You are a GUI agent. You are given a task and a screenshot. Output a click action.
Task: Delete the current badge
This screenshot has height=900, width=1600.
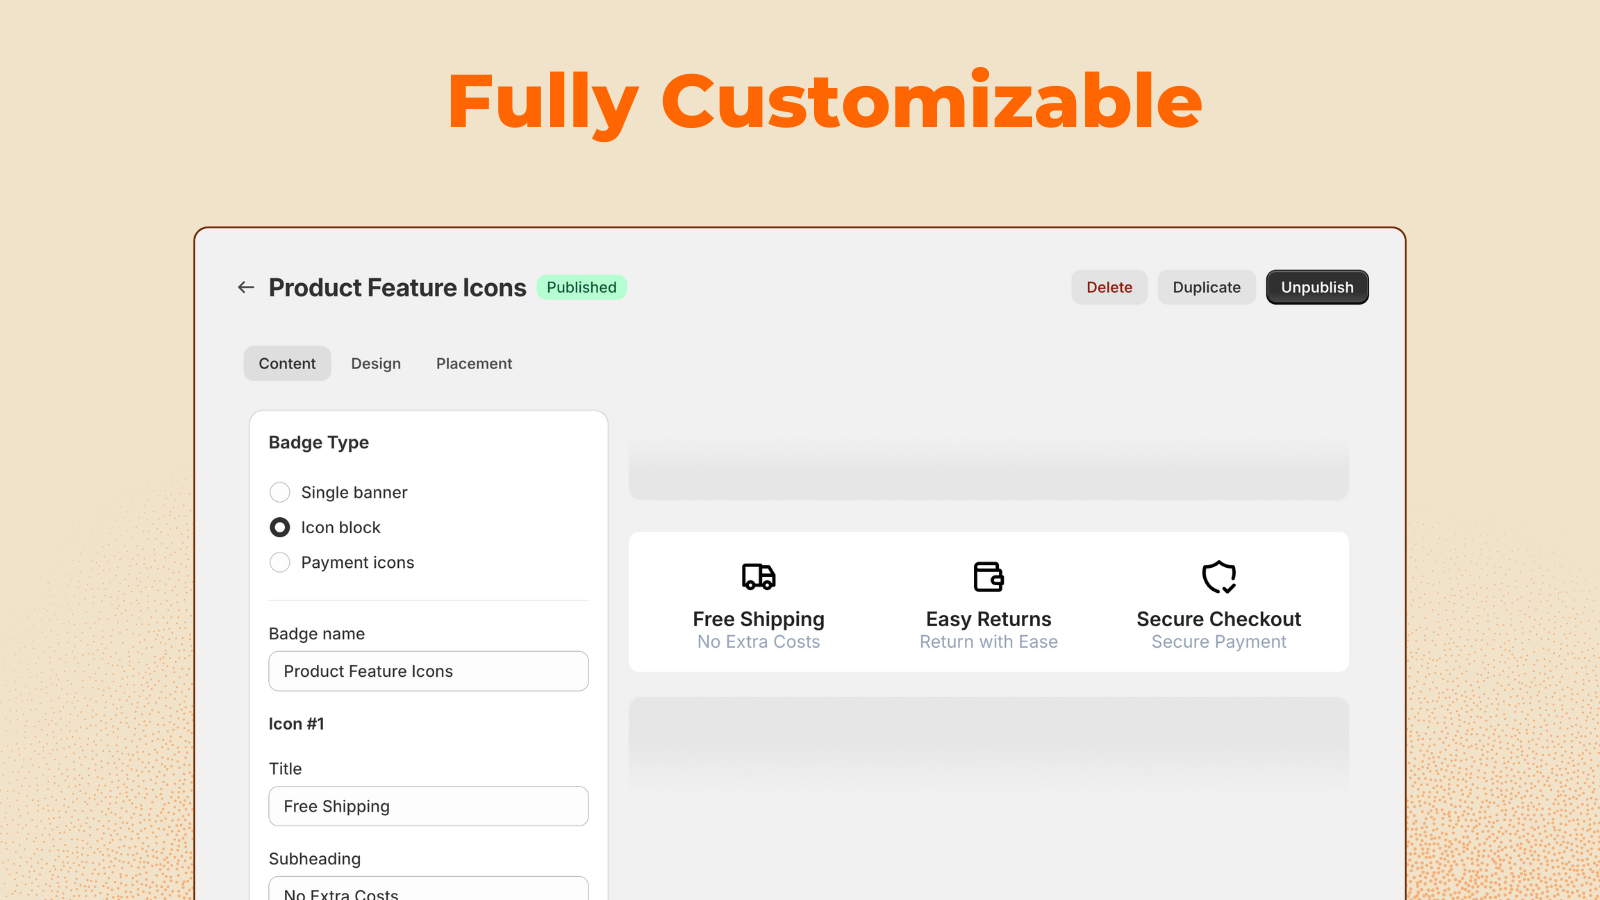[x=1109, y=287]
